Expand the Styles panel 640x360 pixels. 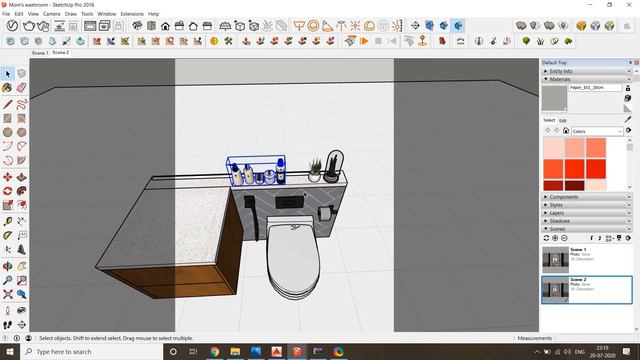pos(586,205)
